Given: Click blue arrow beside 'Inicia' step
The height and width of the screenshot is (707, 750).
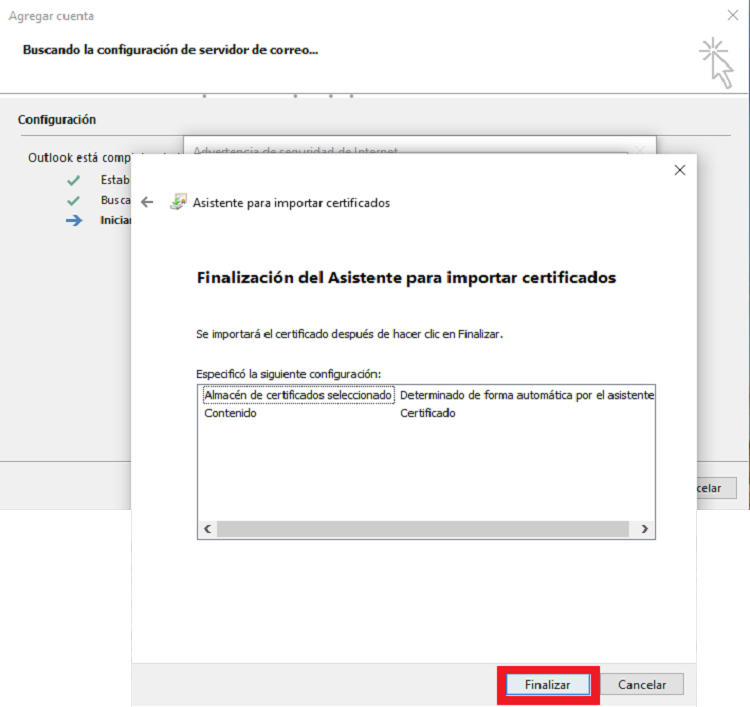Looking at the screenshot, I should (x=74, y=221).
